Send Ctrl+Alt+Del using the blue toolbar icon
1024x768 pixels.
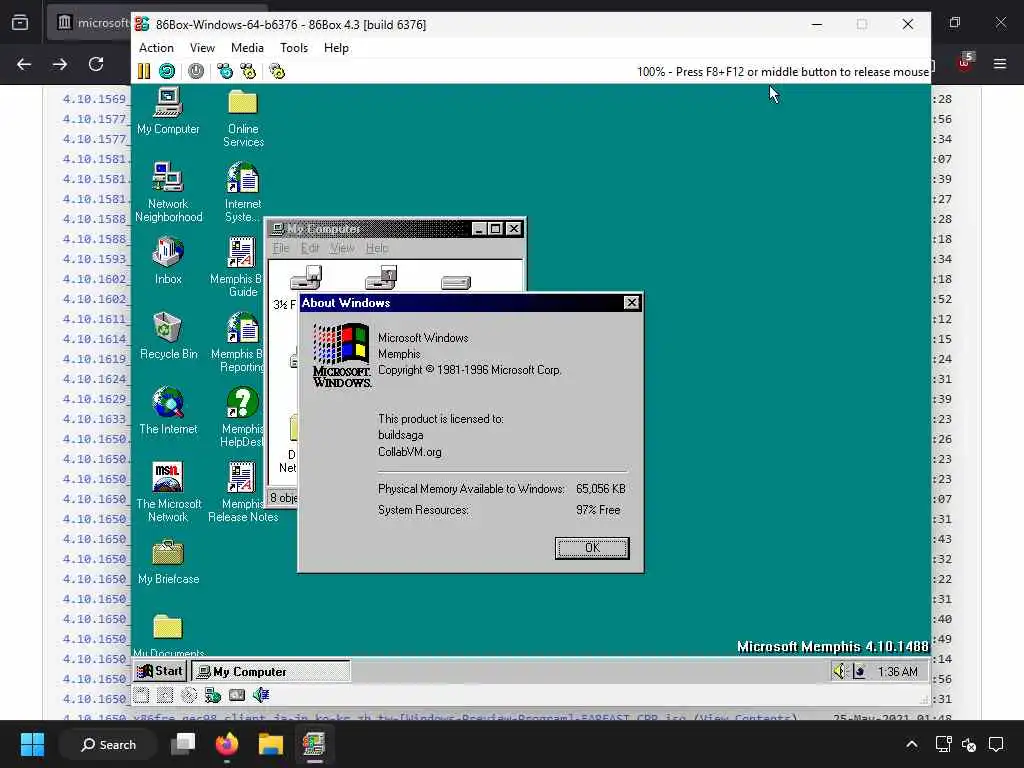(225, 71)
